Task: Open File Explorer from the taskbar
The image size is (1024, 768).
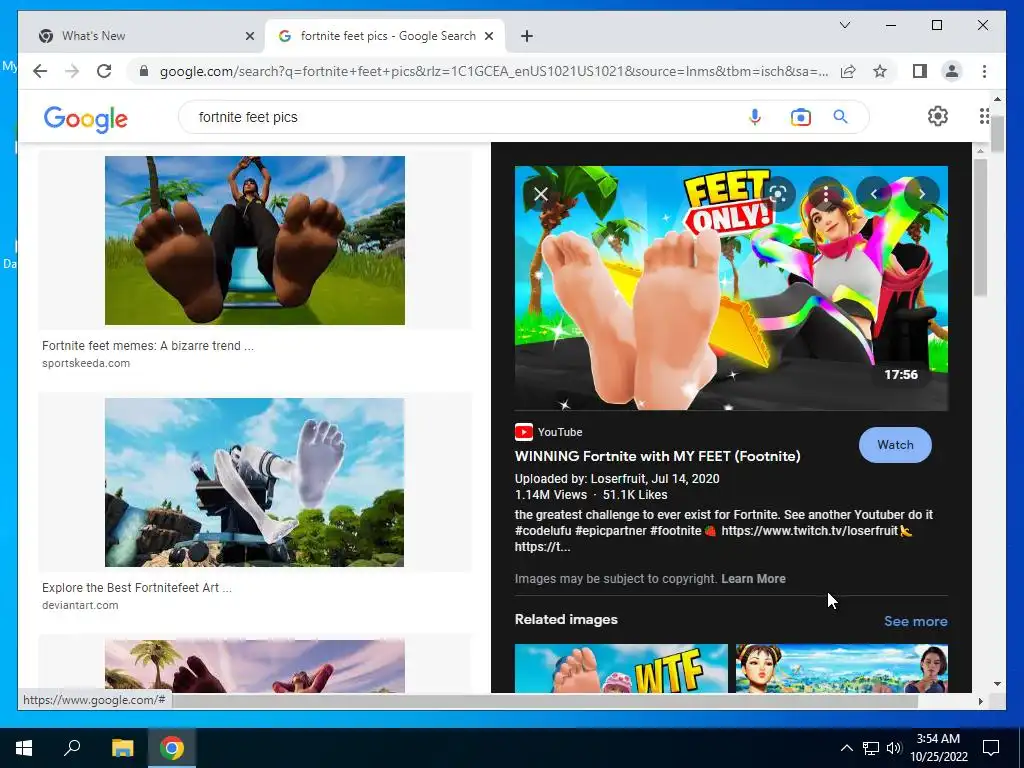Action: click(x=122, y=748)
